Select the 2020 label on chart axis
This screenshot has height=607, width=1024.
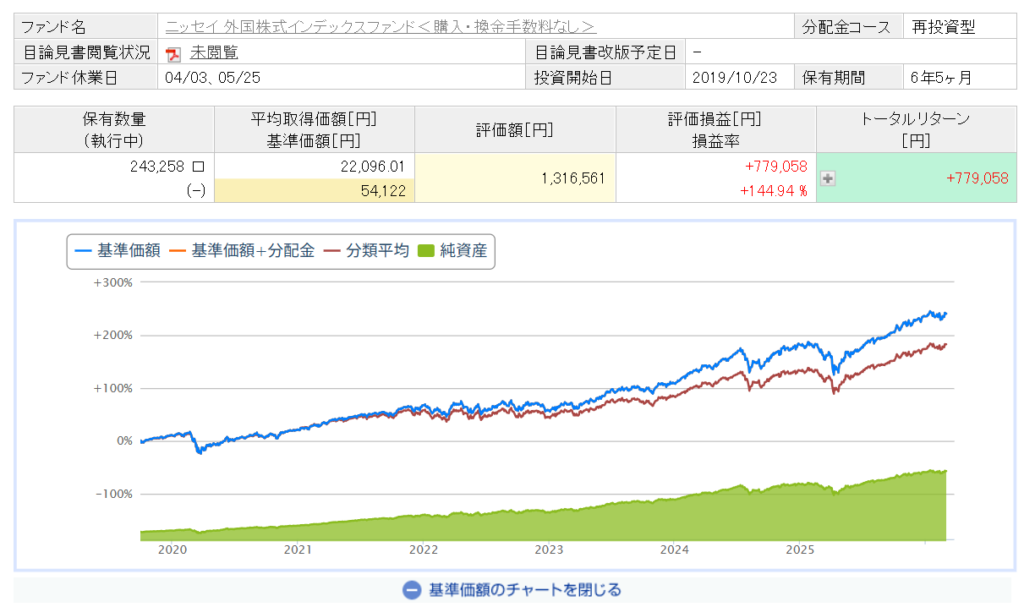point(172,550)
